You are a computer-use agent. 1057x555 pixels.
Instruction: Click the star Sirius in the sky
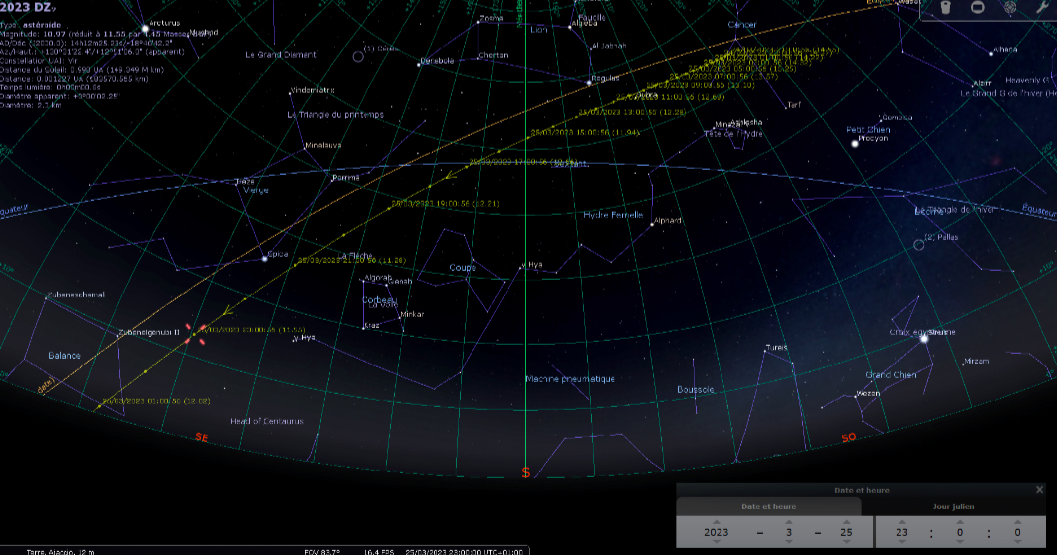[924, 339]
